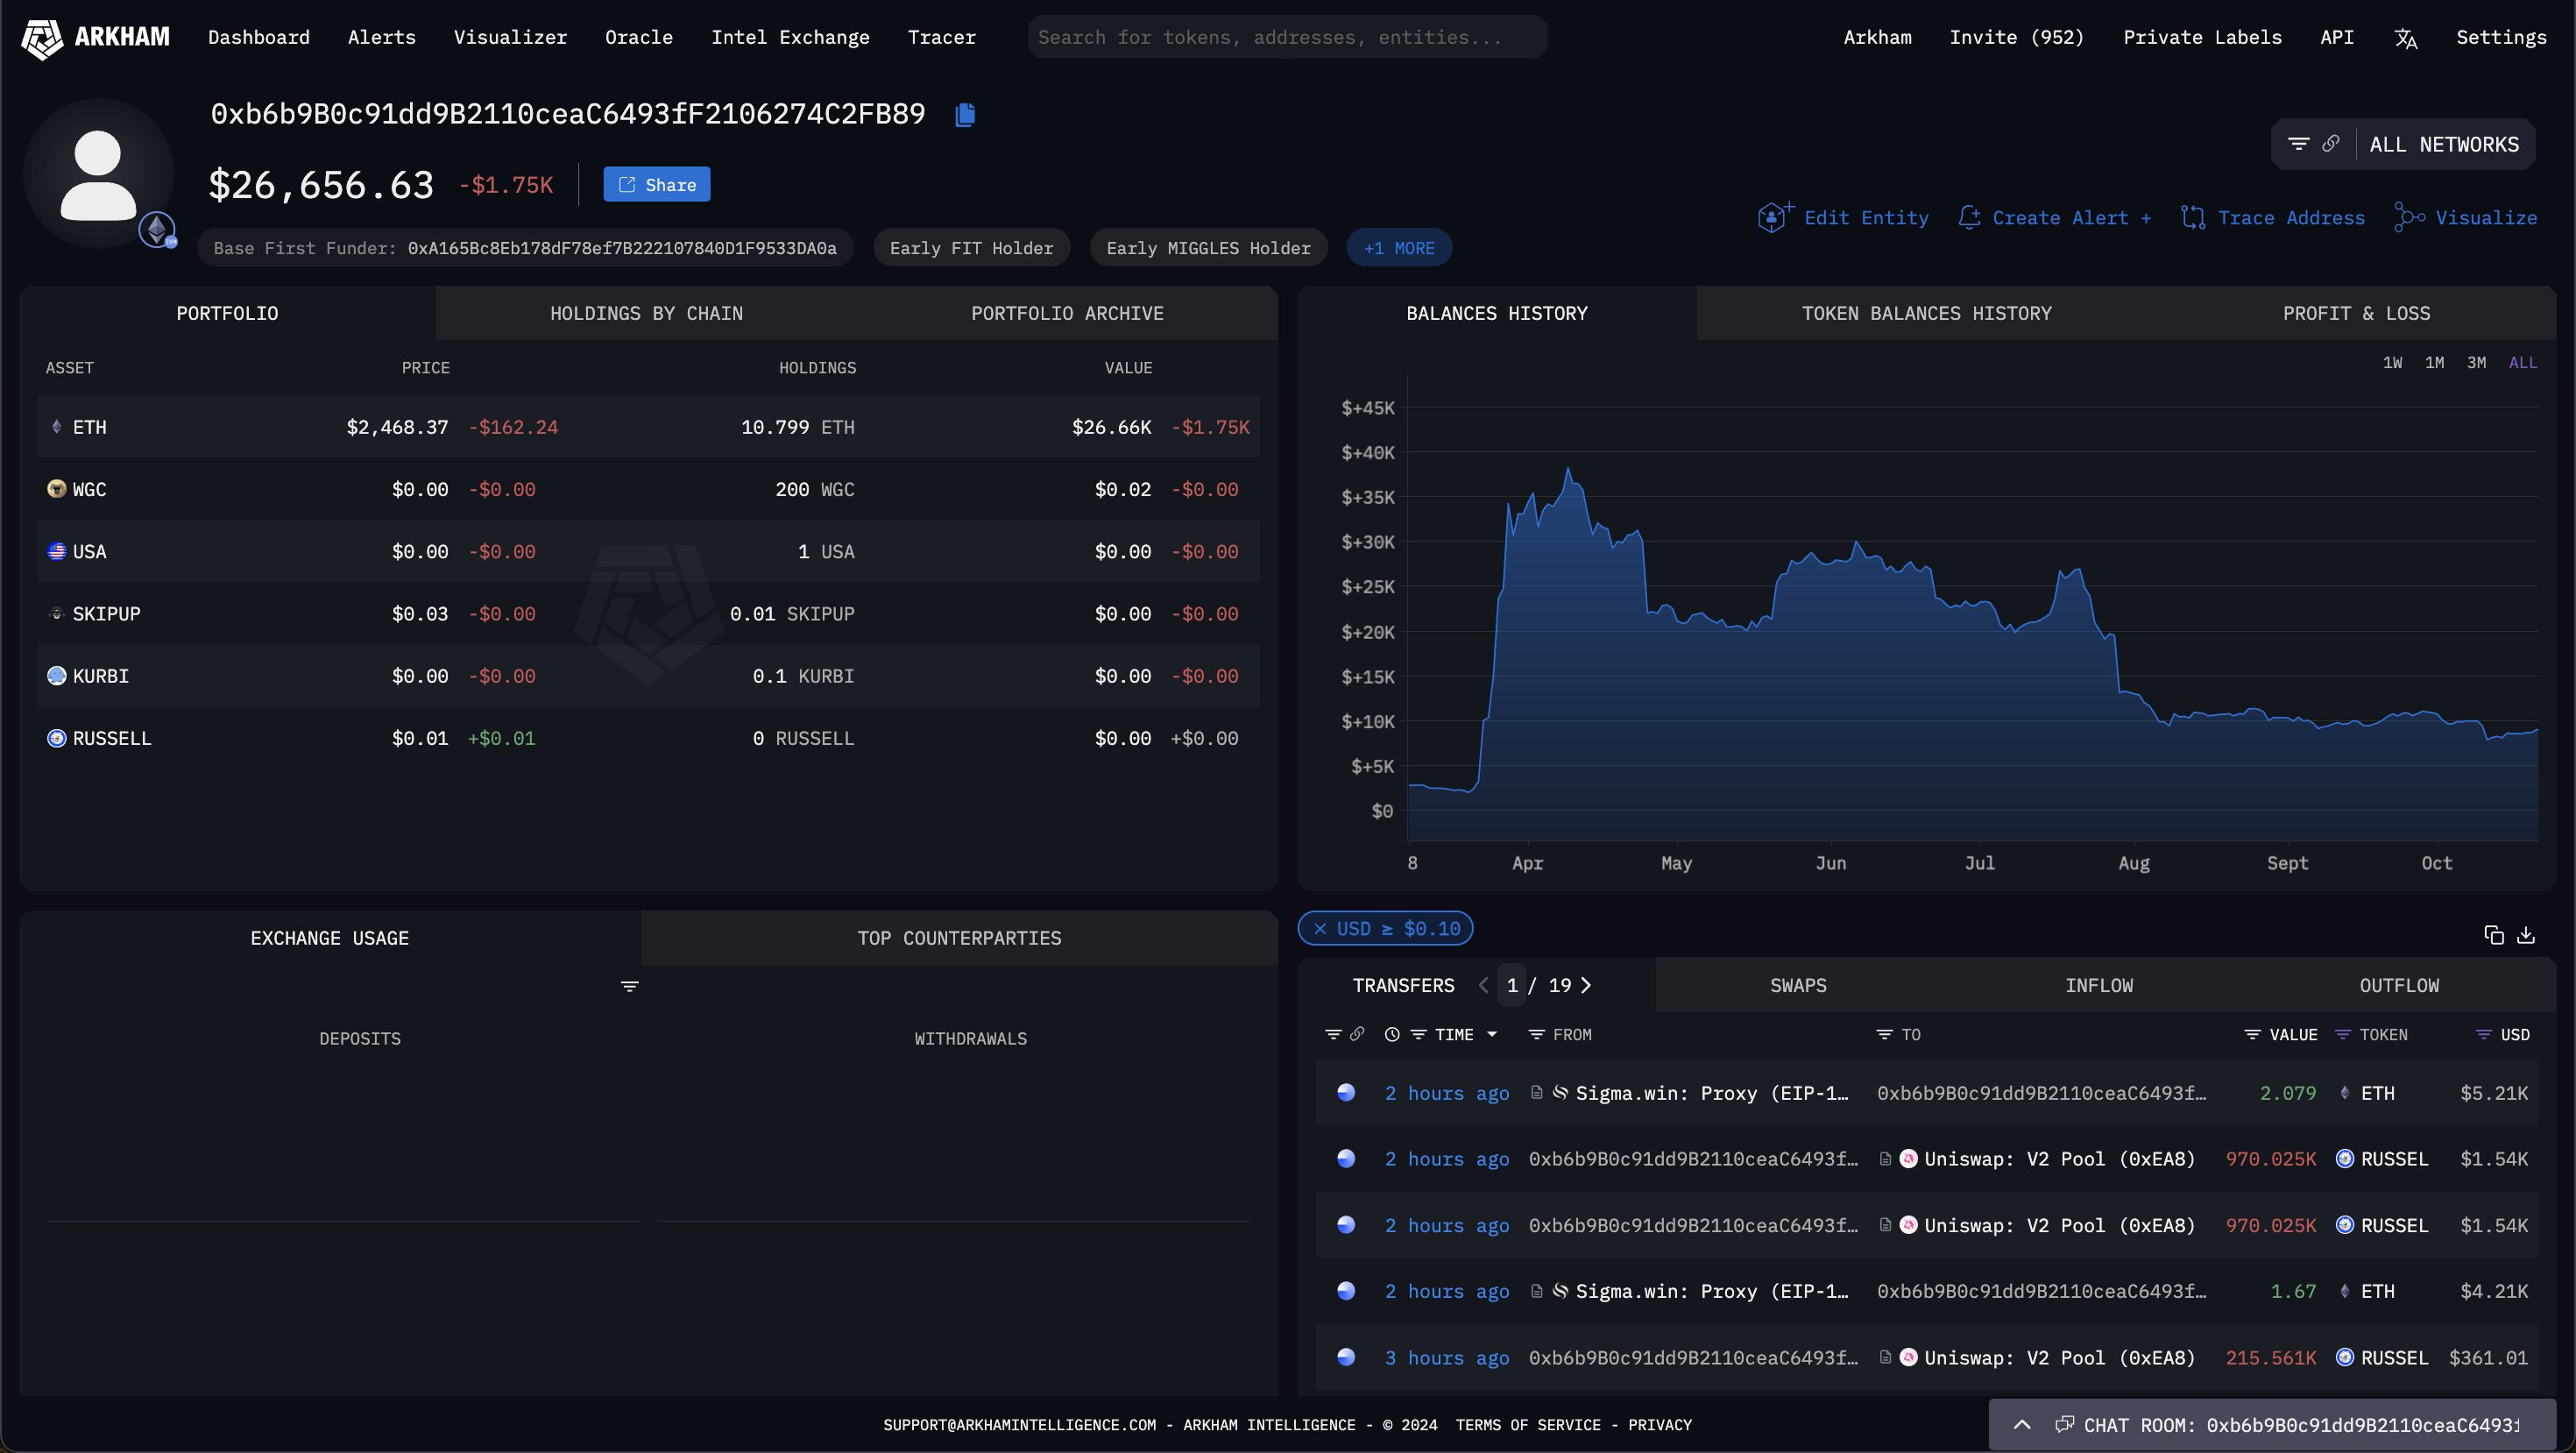Open the Dashboard menu
The image size is (2576, 1453).
coord(259,37)
